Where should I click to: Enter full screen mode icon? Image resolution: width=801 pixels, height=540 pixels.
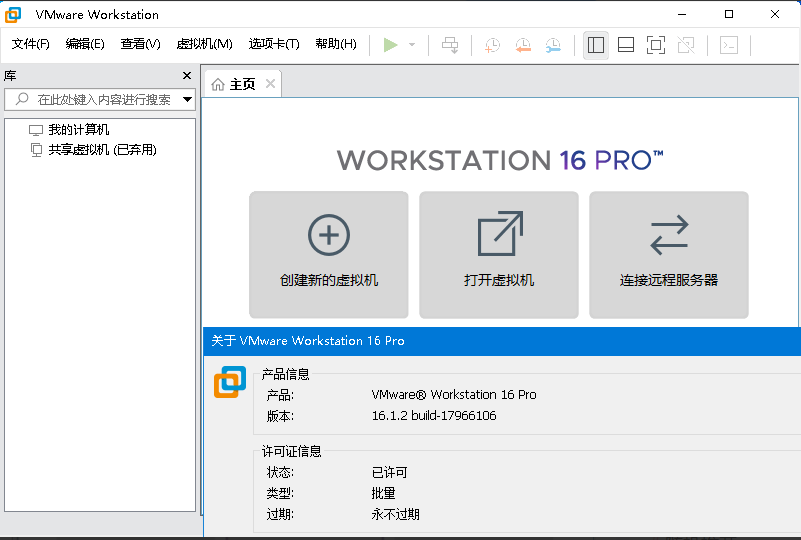pyautogui.click(x=656, y=45)
